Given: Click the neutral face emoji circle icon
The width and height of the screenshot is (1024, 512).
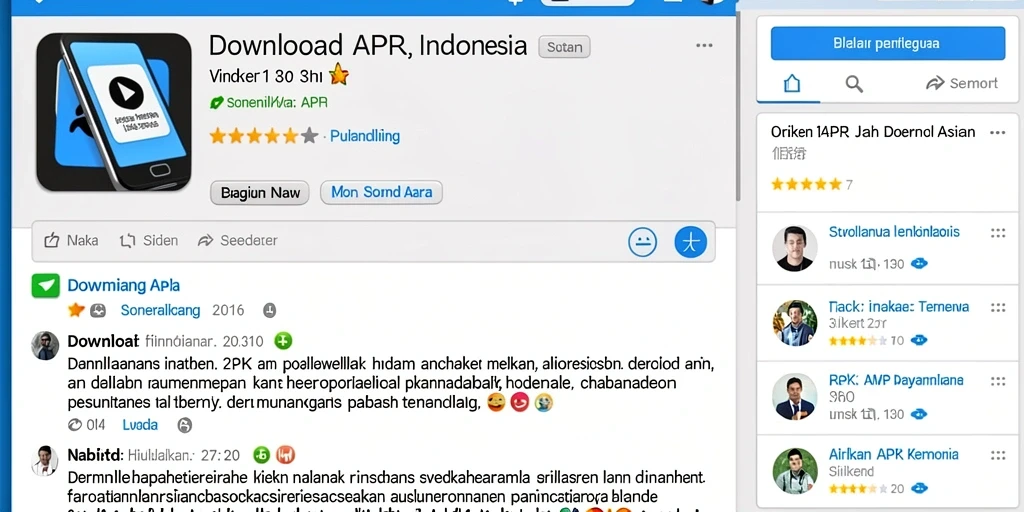Looking at the screenshot, I should pyautogui.click(x=643, y=242).
